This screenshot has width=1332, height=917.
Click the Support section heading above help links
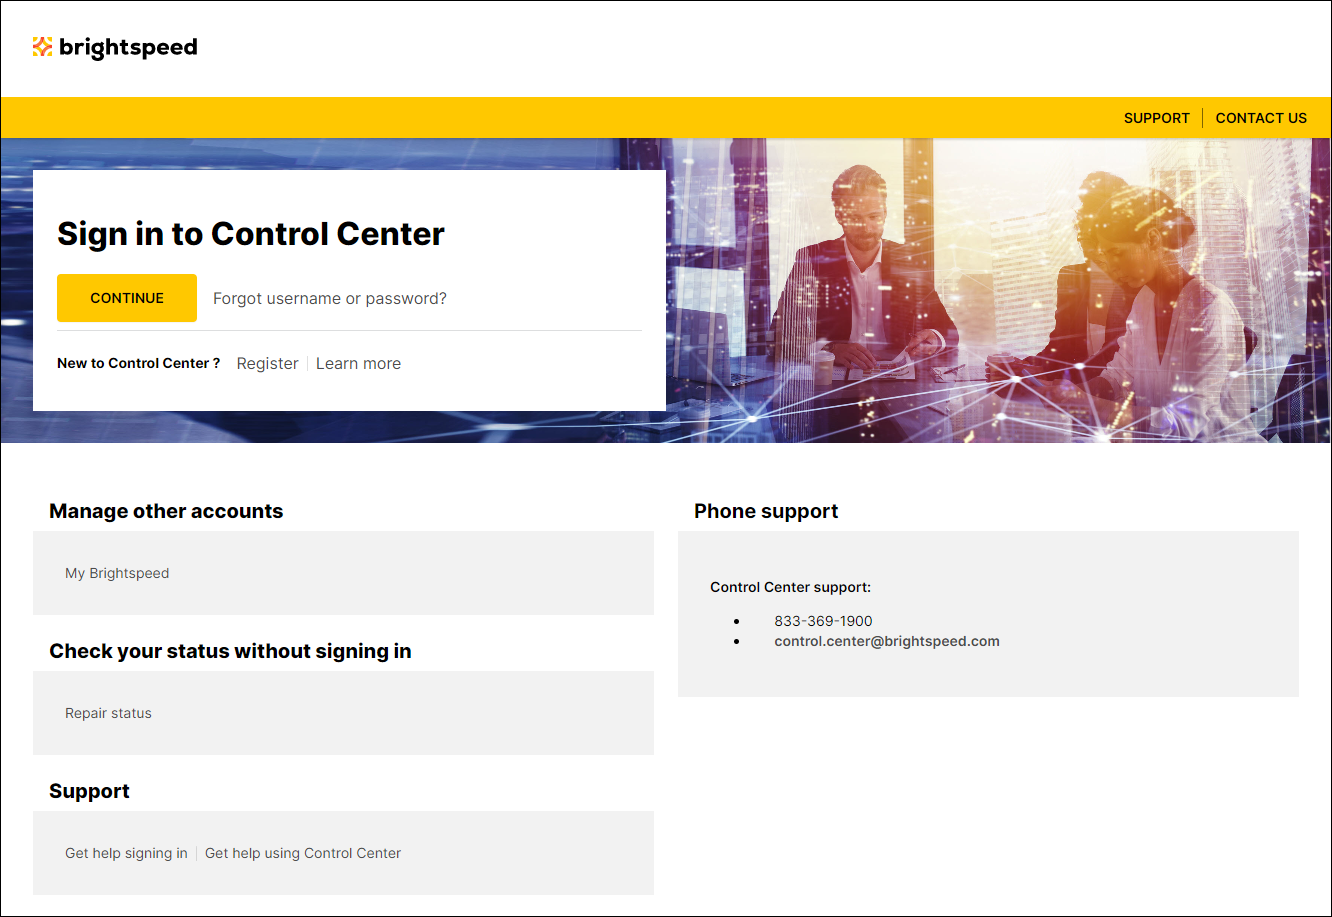tap(89, 791)
